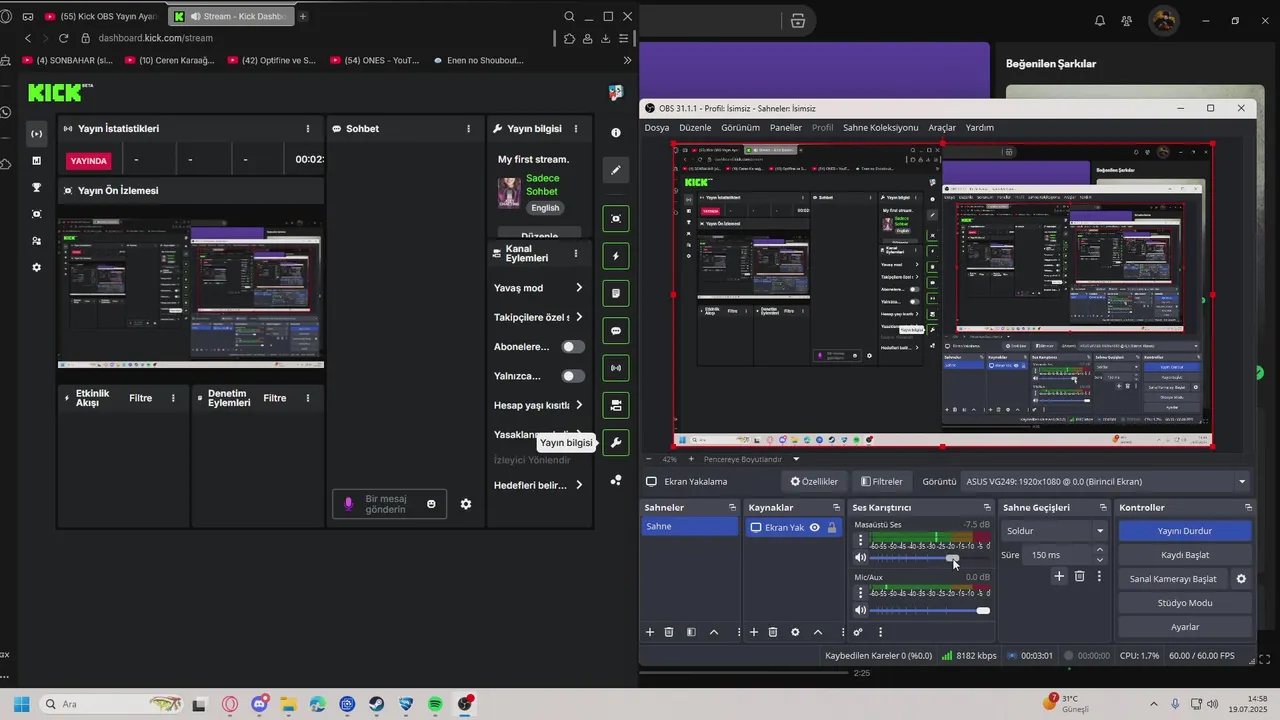This screenshot has height=720, width=1280.
Task: Open virtual camera settings gear in Kontroller
Action: click(x=1241, y=579)
